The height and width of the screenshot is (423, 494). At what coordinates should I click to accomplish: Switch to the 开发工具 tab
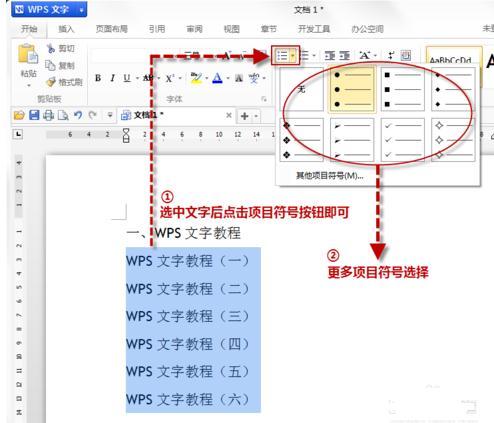(x=314, y=29)
